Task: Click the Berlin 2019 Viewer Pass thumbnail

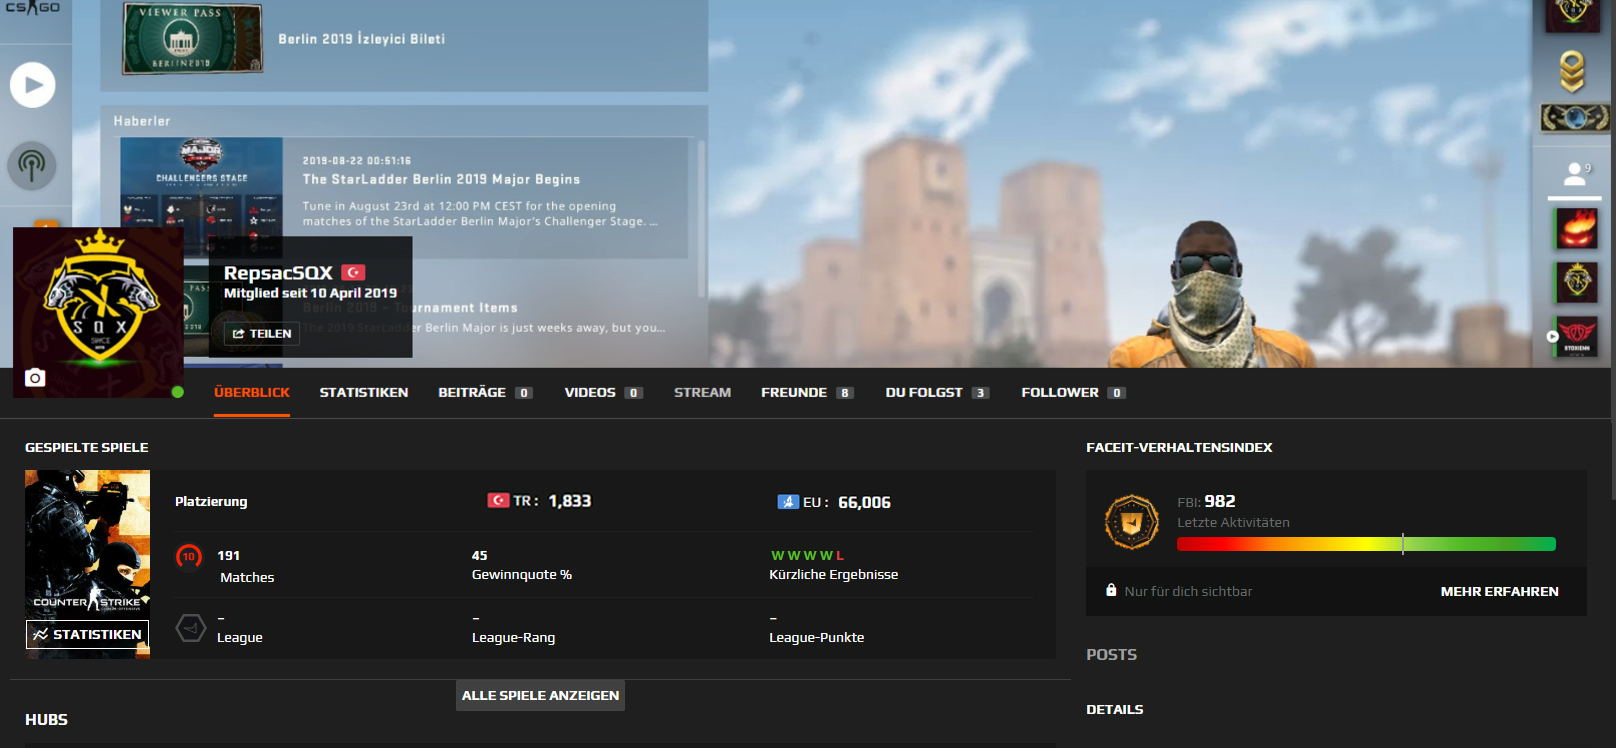Action: pyautogui.click(x=193, y=38)
